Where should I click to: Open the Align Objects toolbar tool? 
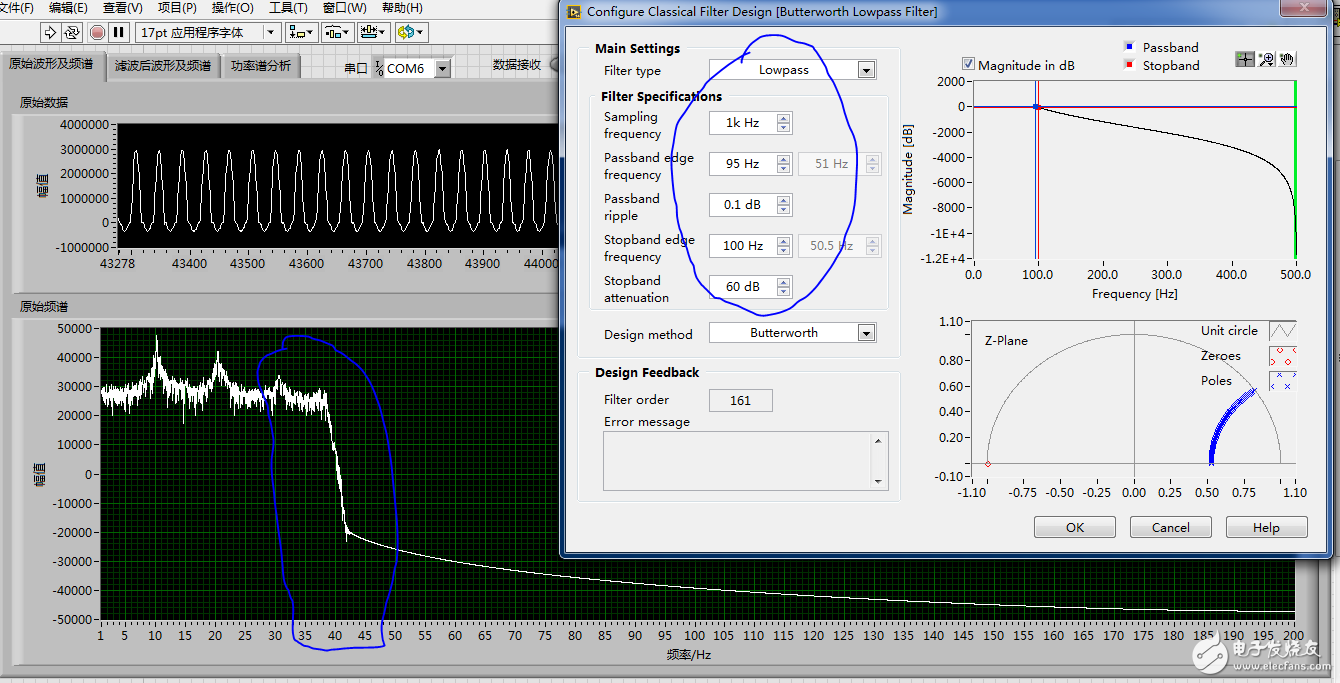coord(301,32)
